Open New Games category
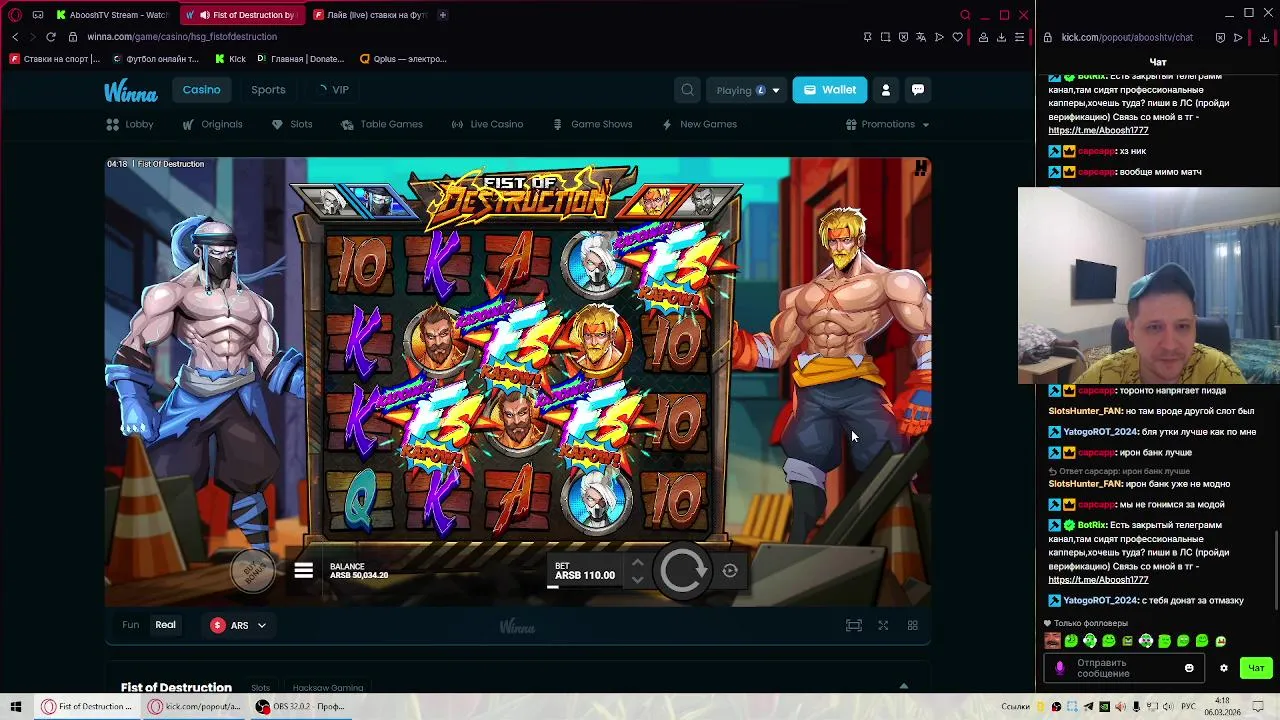The image size is (1280, 720). (699, 124)
